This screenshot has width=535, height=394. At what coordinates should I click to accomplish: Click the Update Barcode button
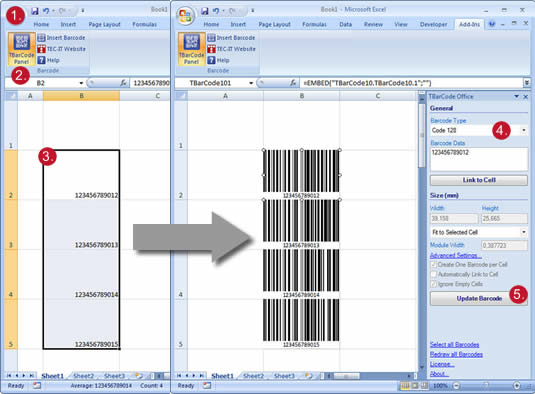click(x=479, y=298)
